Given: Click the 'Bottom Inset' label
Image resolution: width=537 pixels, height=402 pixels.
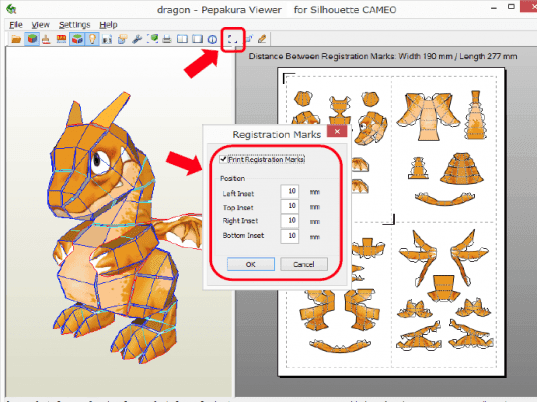Looking at the screenshot, I should pyautogui.click(x=243, y=236).
